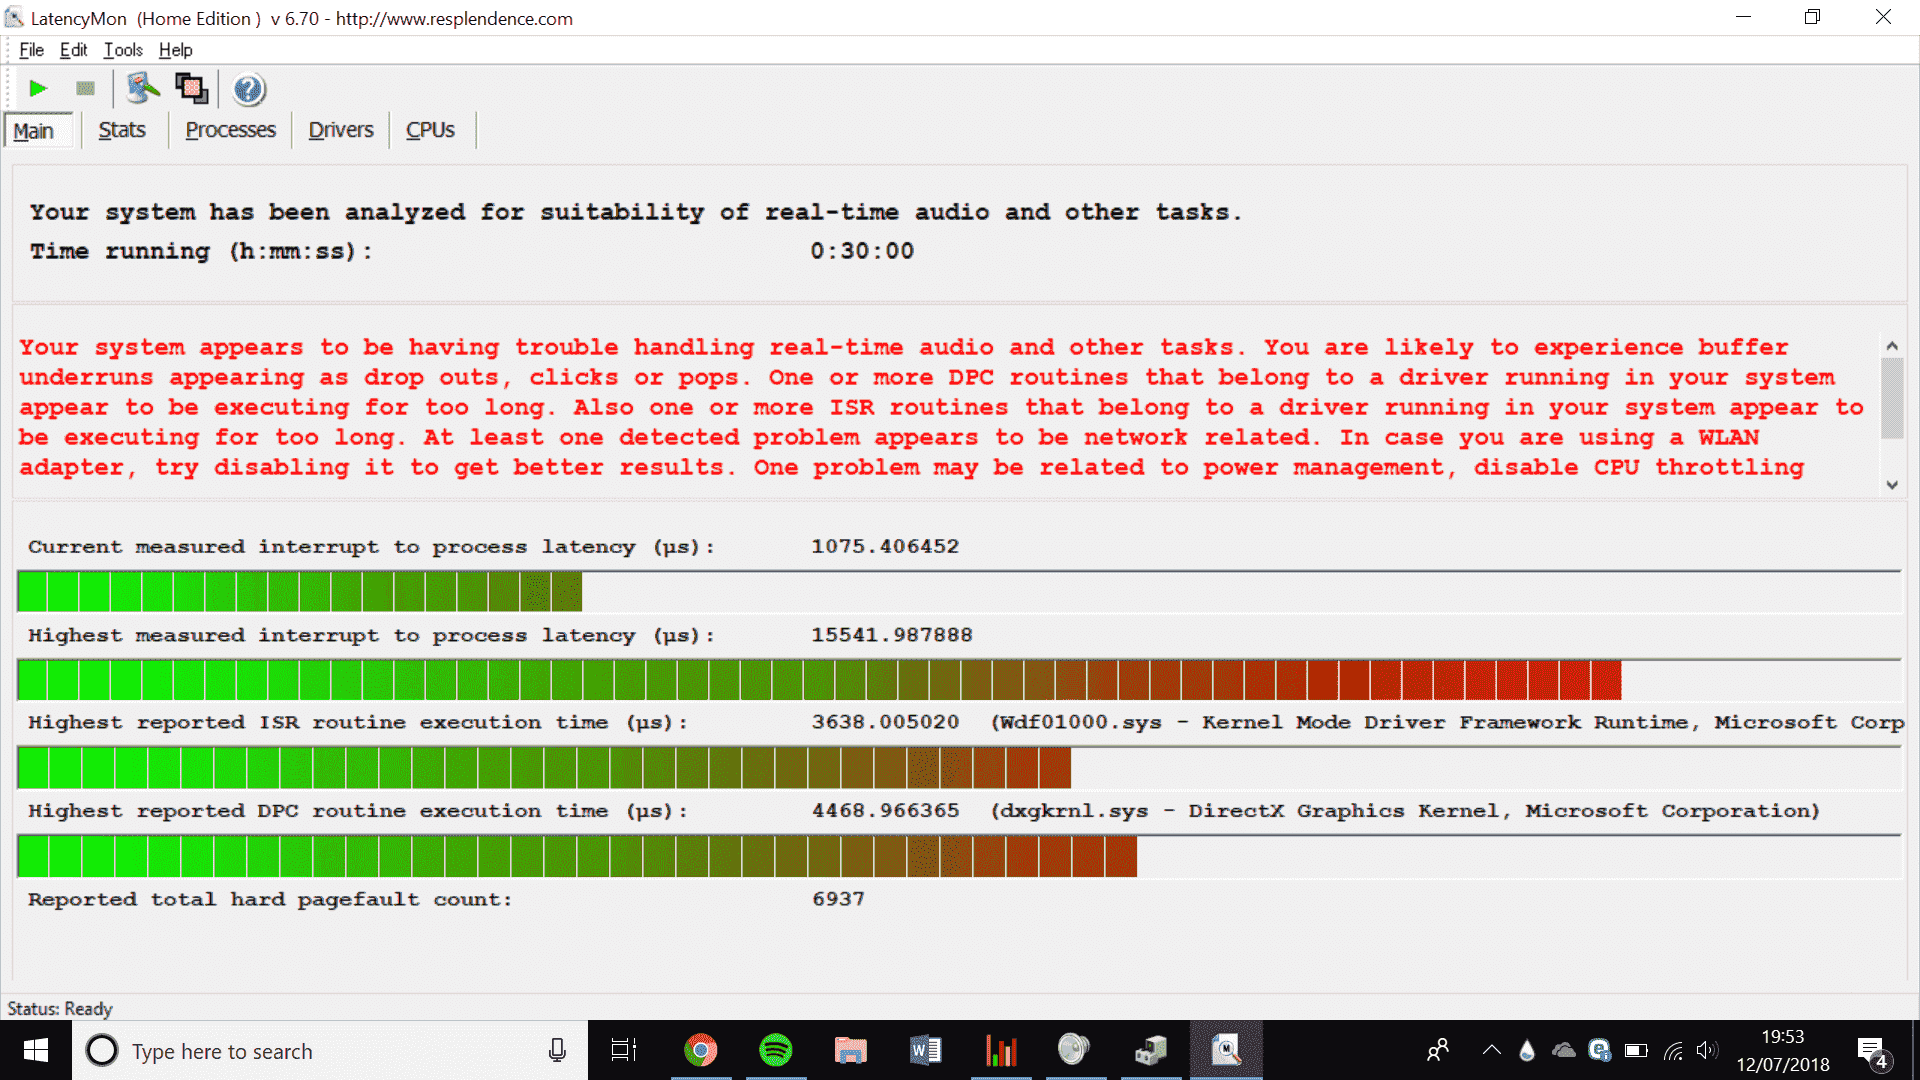Viewport: 1920px width, 1080px height.
Task: Click the Type here to search box
Action: tap(330, 1051)
